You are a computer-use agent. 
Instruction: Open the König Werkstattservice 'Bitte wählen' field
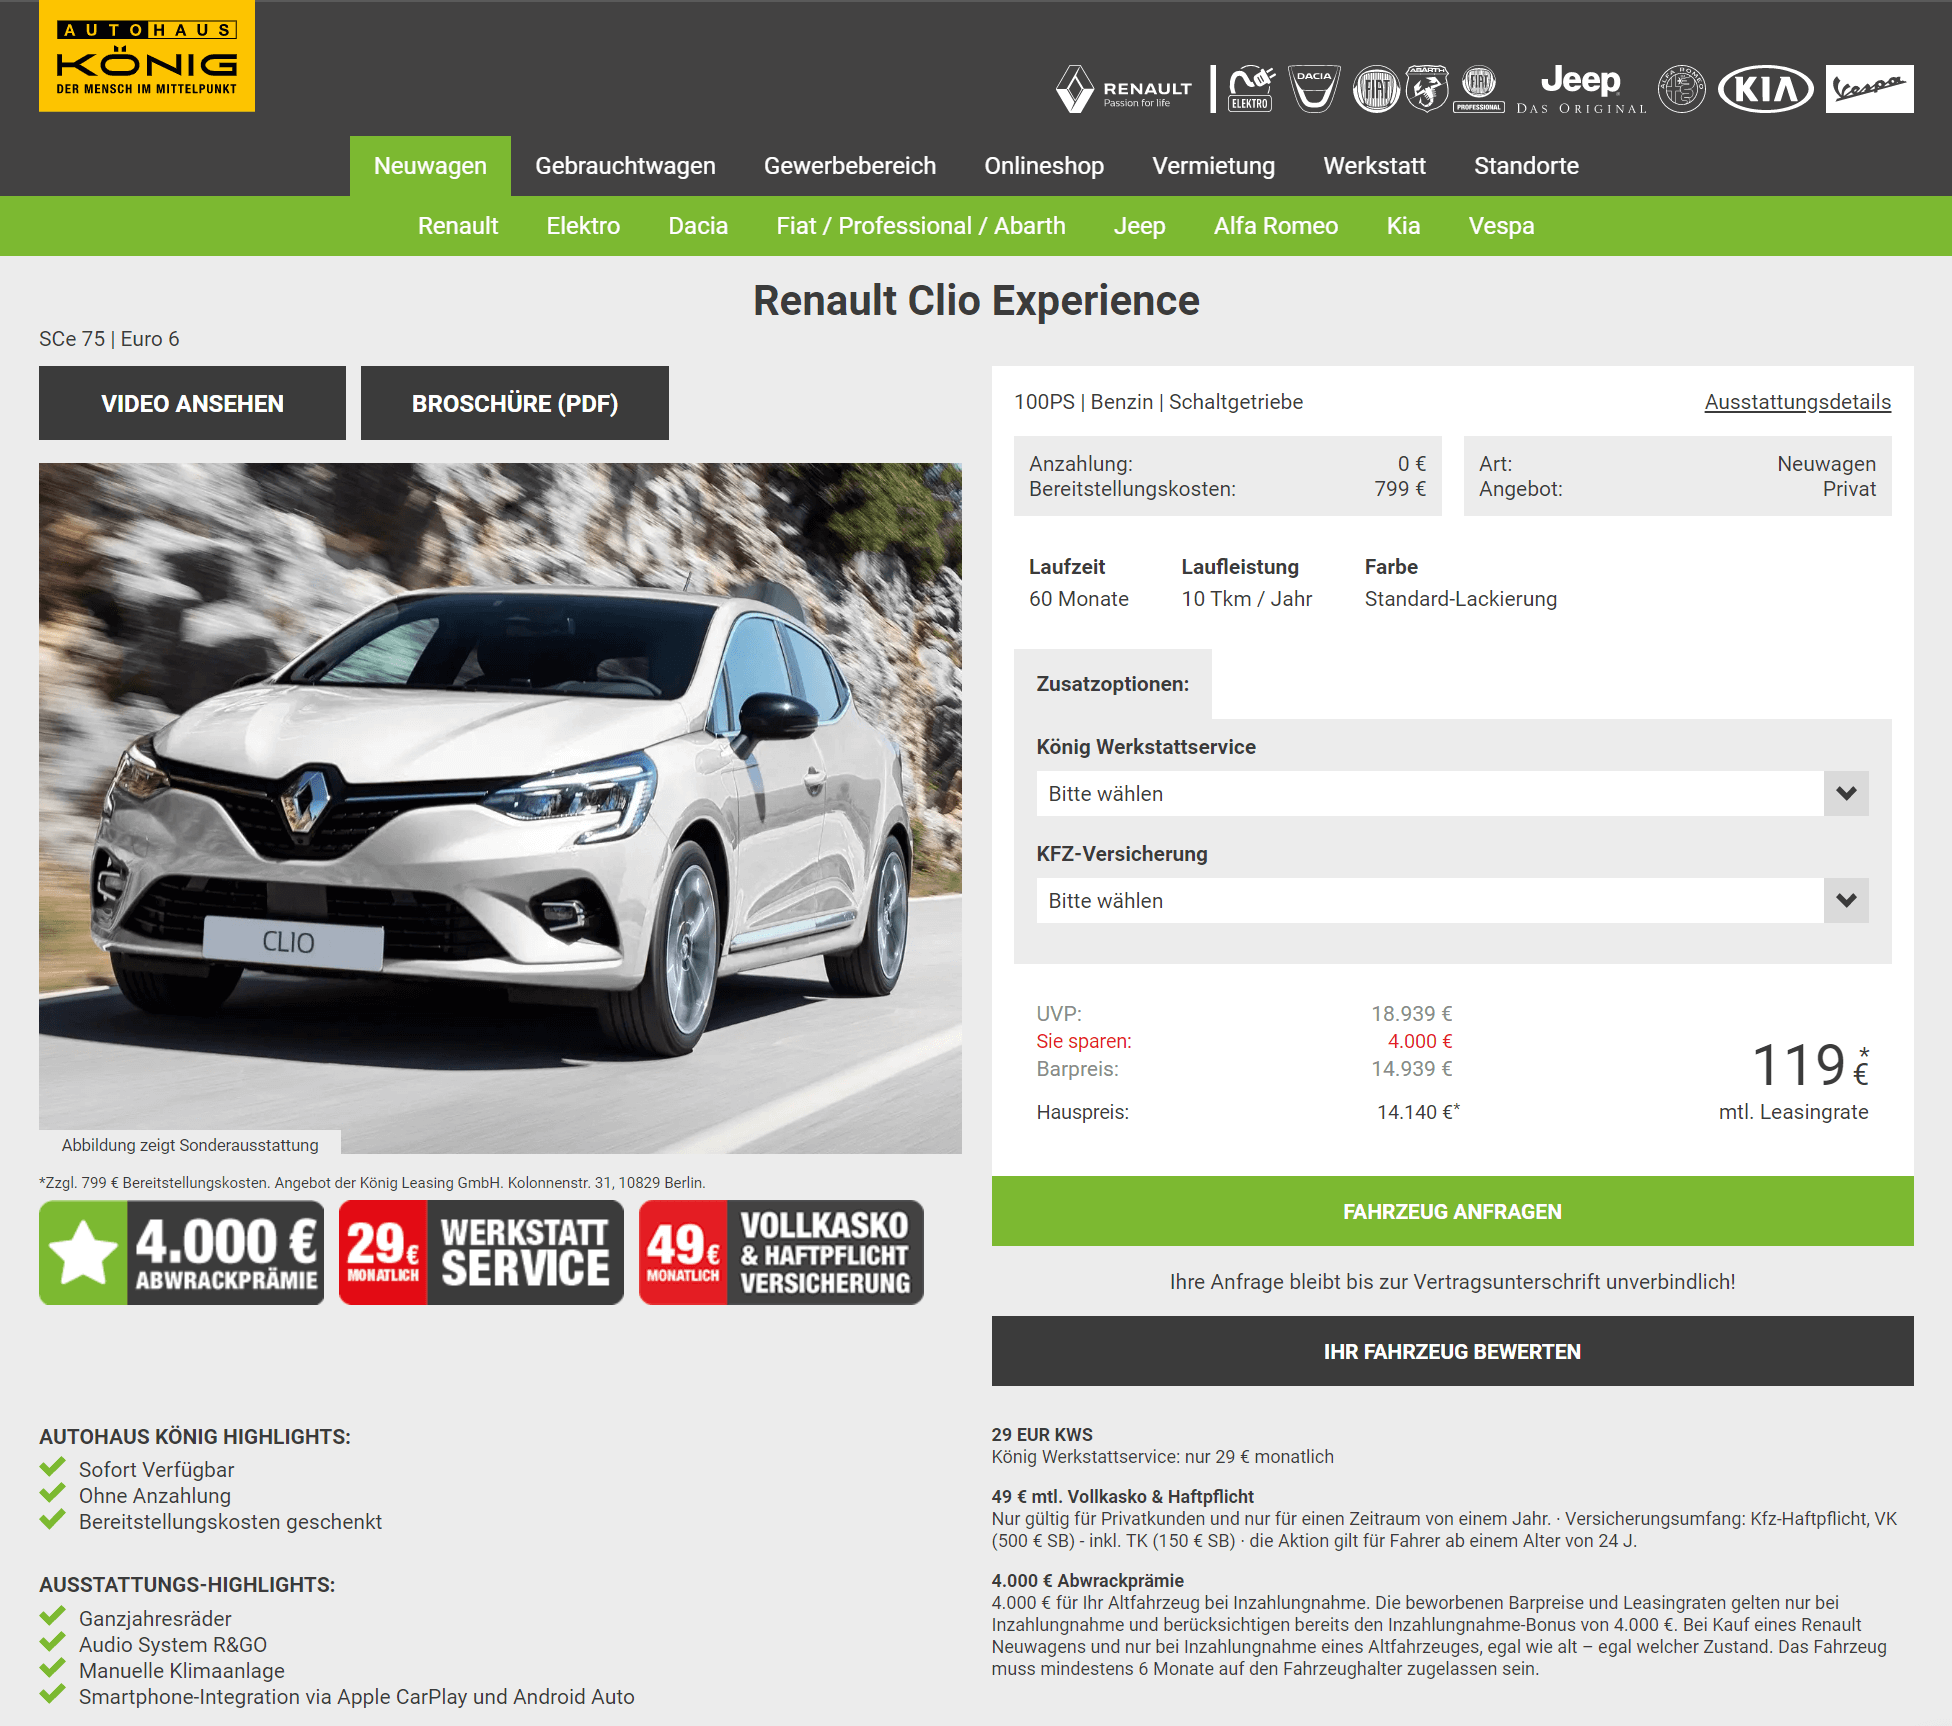tap(1452, 793)
